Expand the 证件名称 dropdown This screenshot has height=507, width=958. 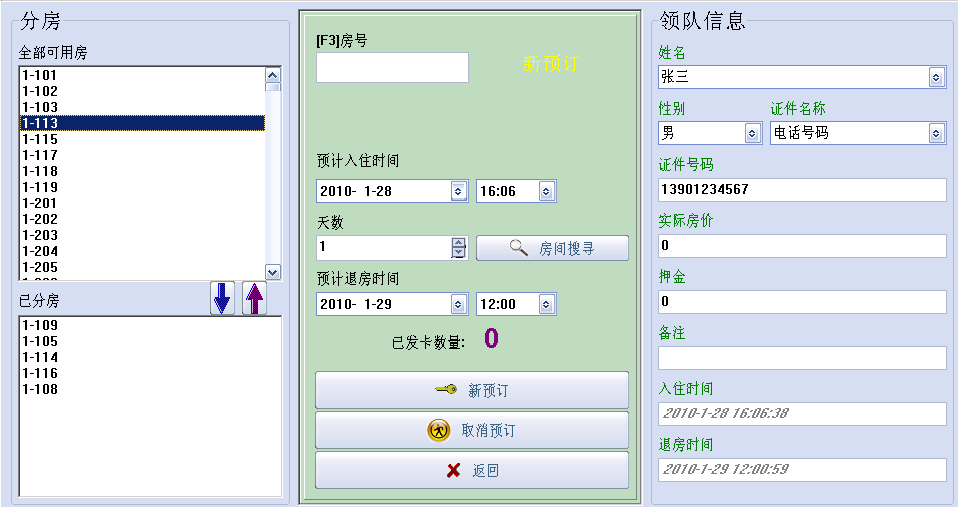coord(935,133)
